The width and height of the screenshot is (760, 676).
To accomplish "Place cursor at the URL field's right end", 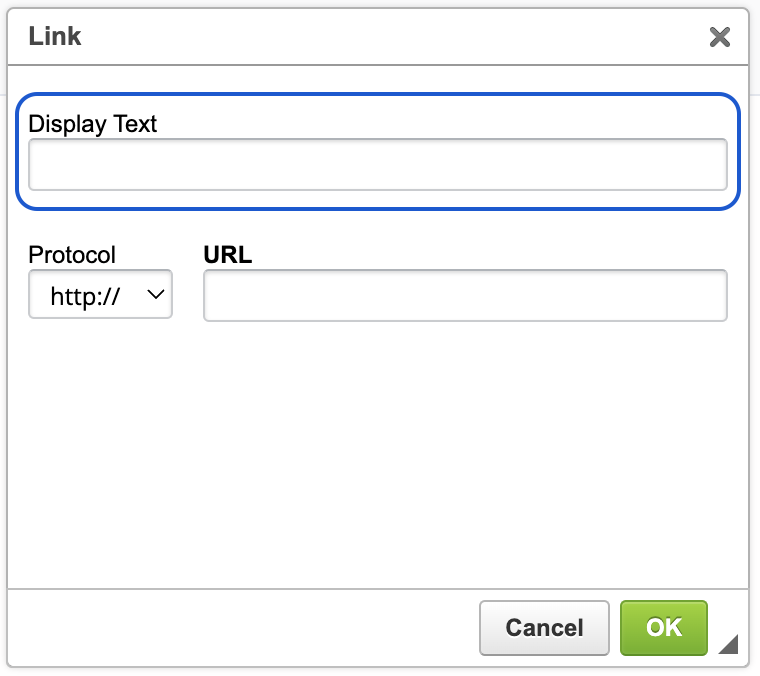I will pyautogui.click(x=716, y=296).
